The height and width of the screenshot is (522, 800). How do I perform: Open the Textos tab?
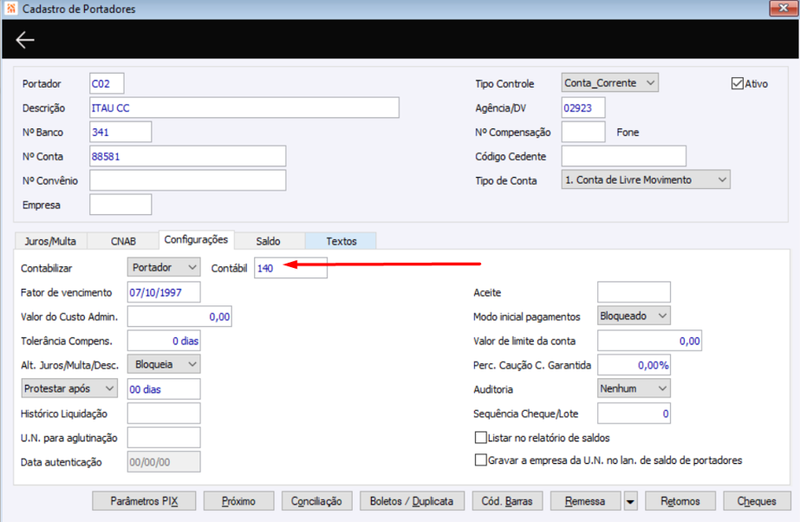(x=341, y=241)
